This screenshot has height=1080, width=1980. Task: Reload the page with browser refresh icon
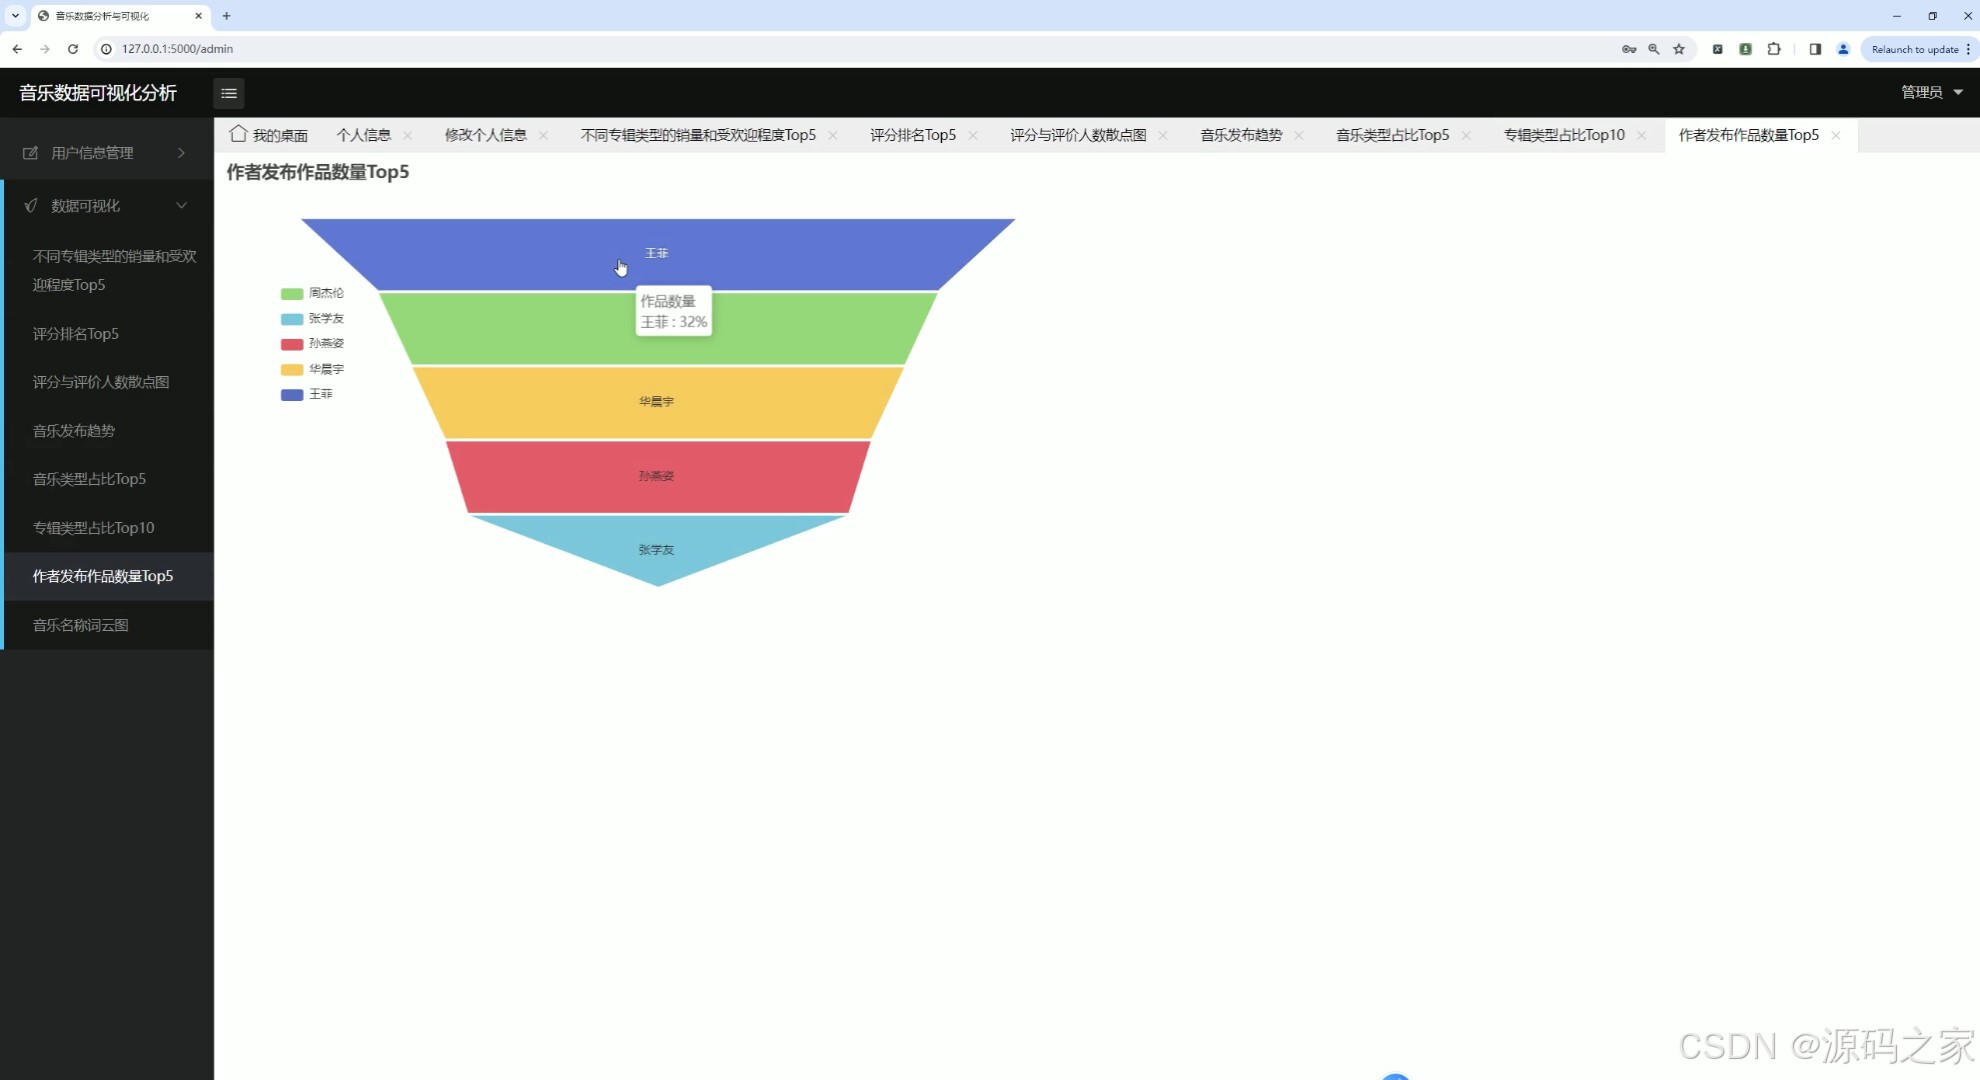pos(73,49)
